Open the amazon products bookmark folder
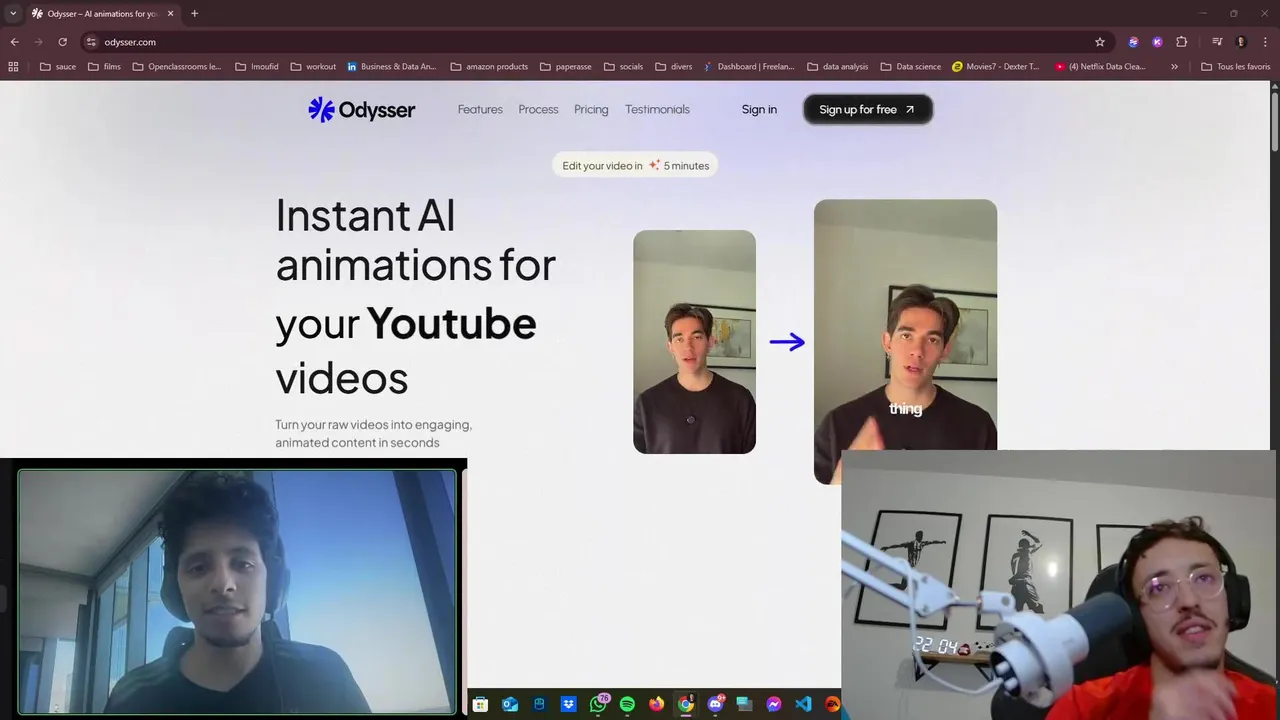Viewport: 1280px width, 720px height. point(489,67)
